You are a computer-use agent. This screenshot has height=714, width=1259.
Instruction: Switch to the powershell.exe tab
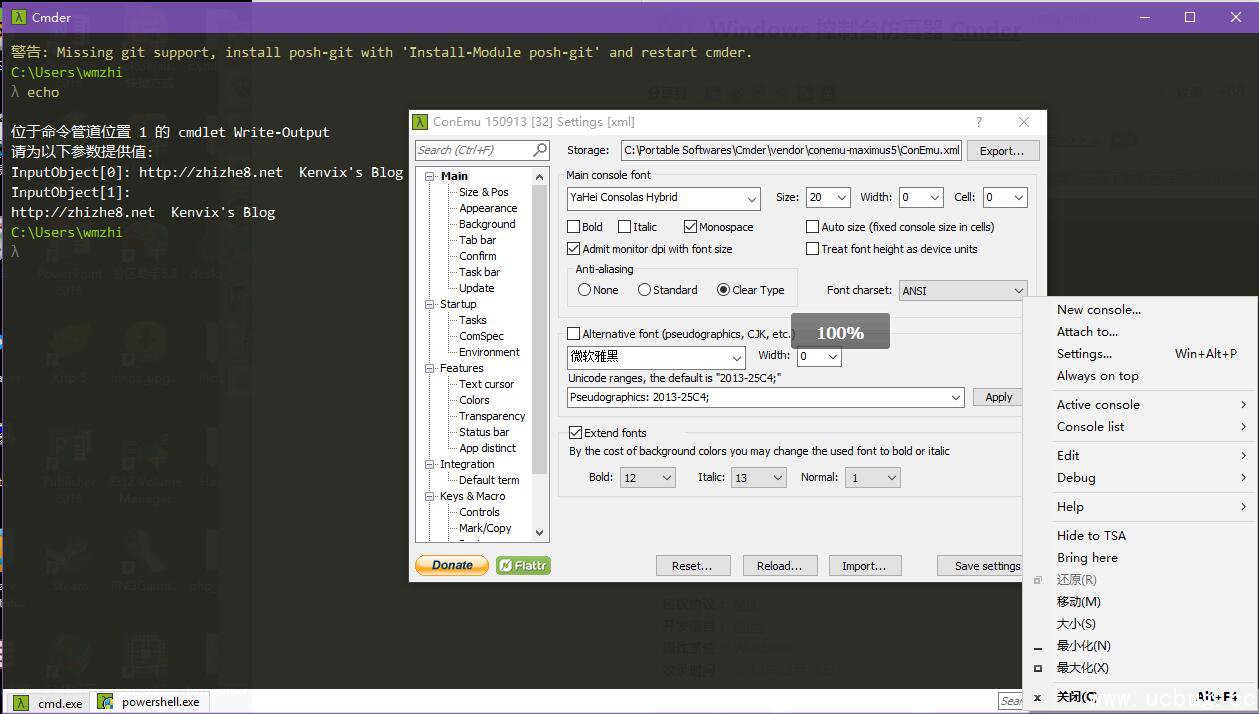(149, 702)
